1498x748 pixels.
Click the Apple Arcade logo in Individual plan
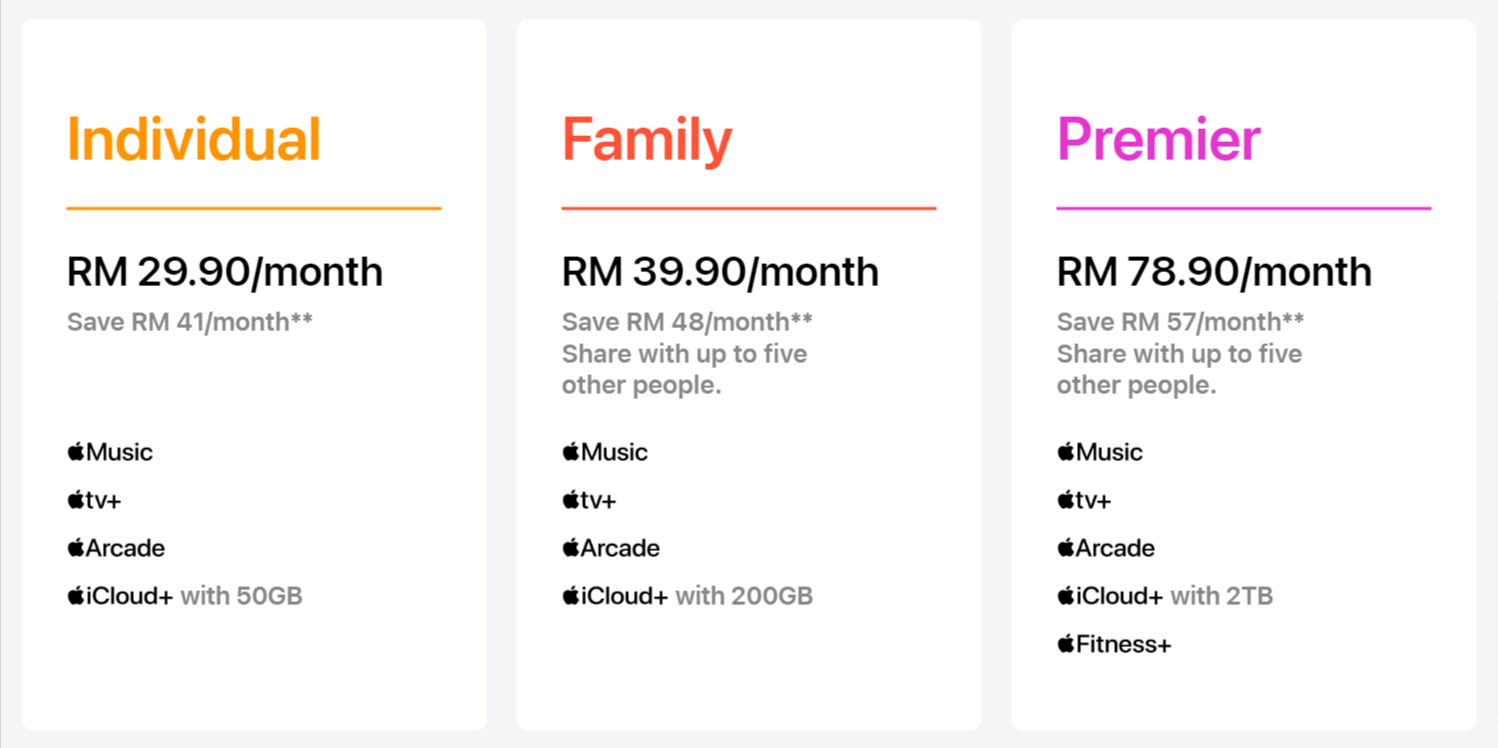(x=116, y=548)
